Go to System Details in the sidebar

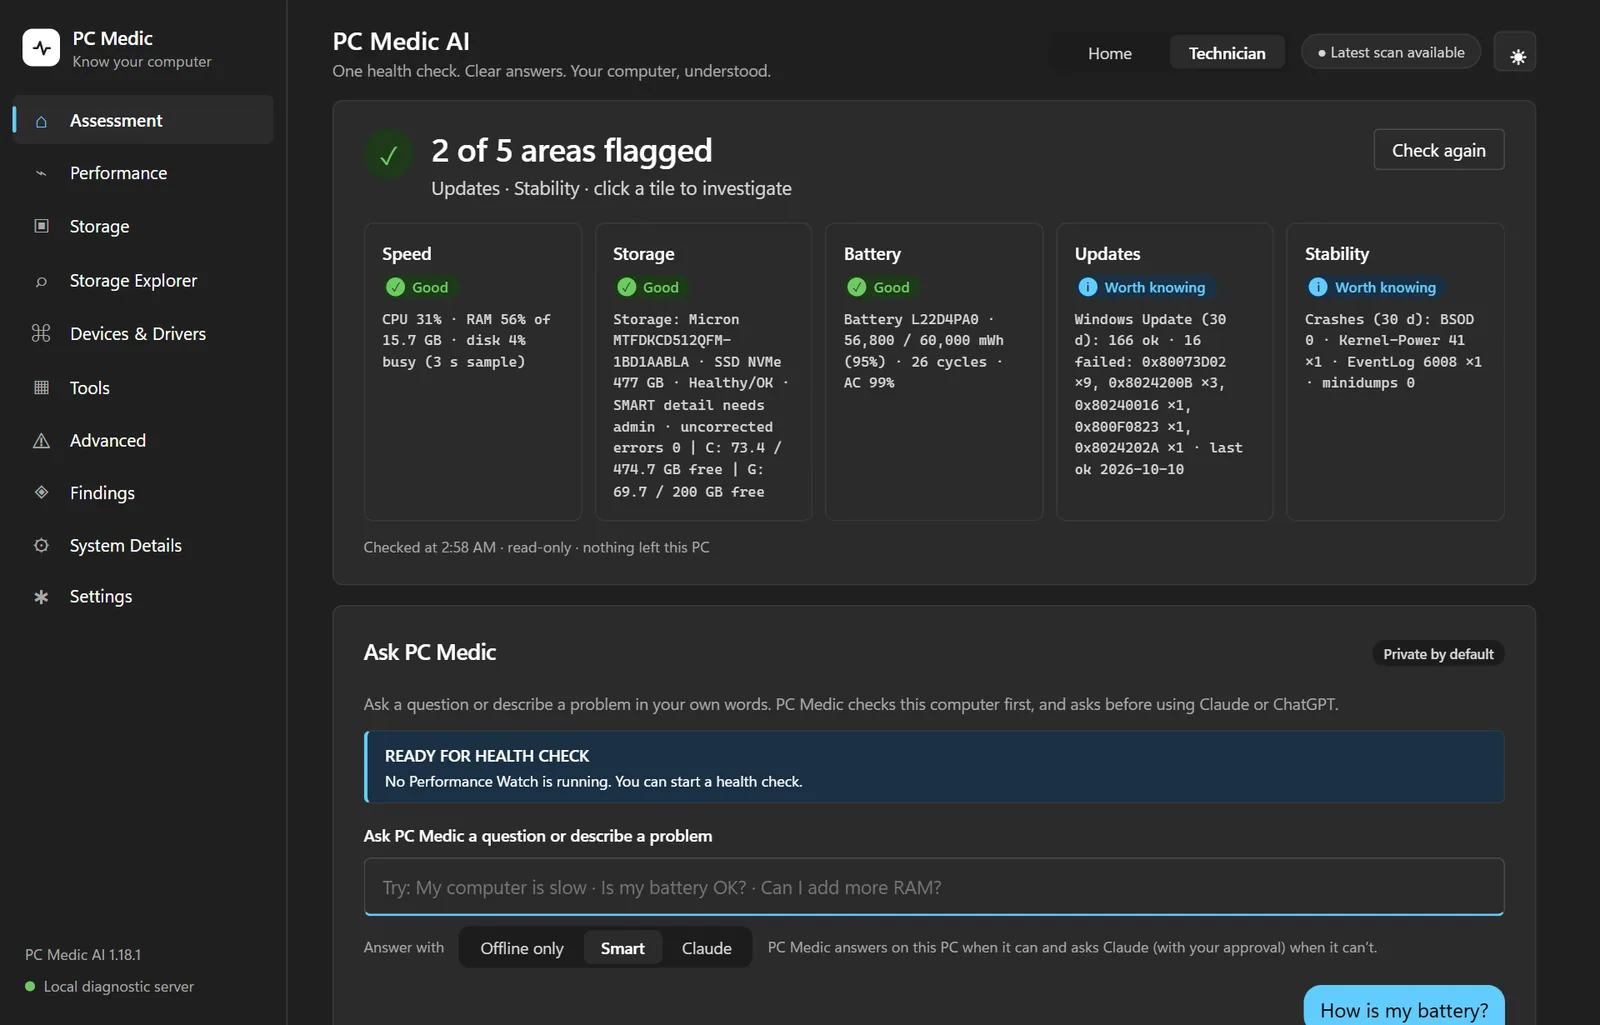tap(143, 545)
